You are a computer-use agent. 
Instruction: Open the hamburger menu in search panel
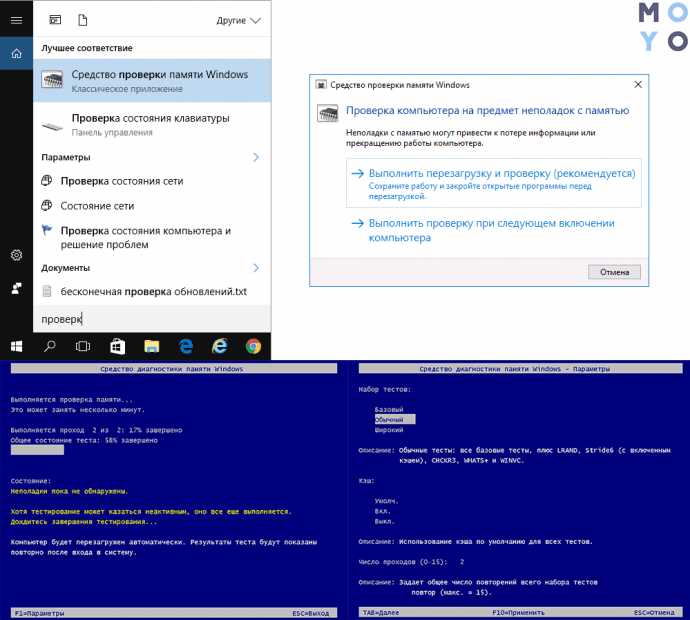click(x=16, y=20)
